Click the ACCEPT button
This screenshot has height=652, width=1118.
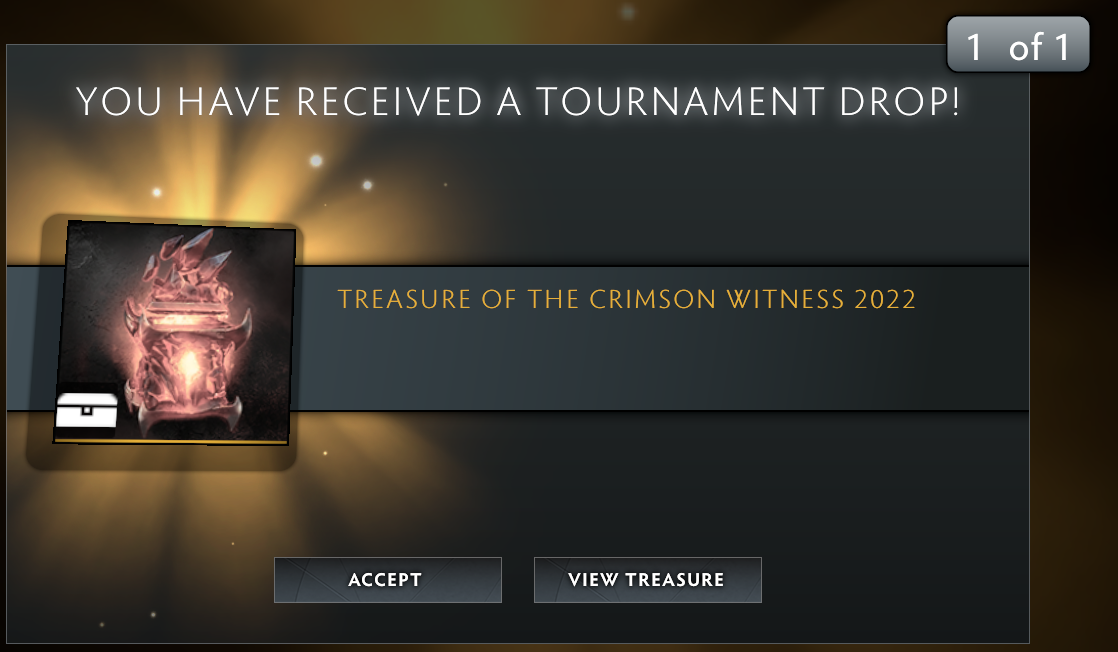[x=388, y=580]
